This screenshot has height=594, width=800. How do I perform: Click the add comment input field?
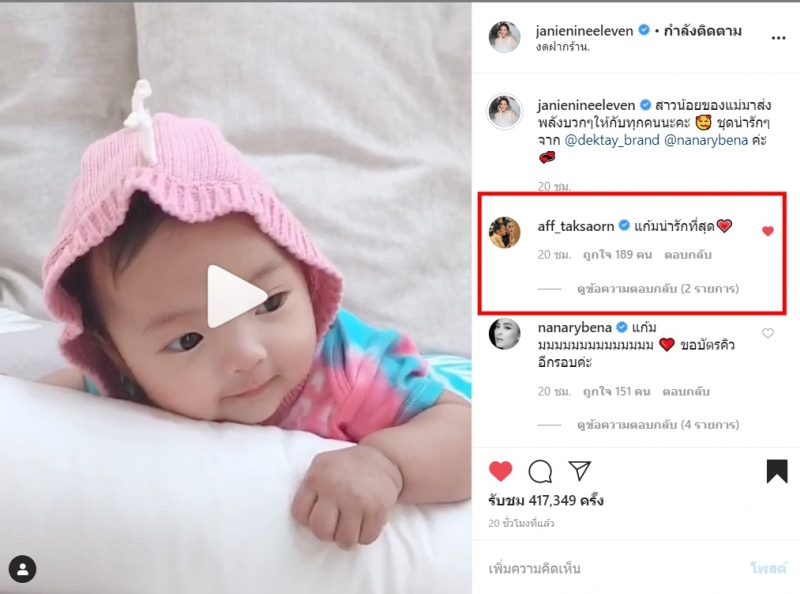point(612,568)
